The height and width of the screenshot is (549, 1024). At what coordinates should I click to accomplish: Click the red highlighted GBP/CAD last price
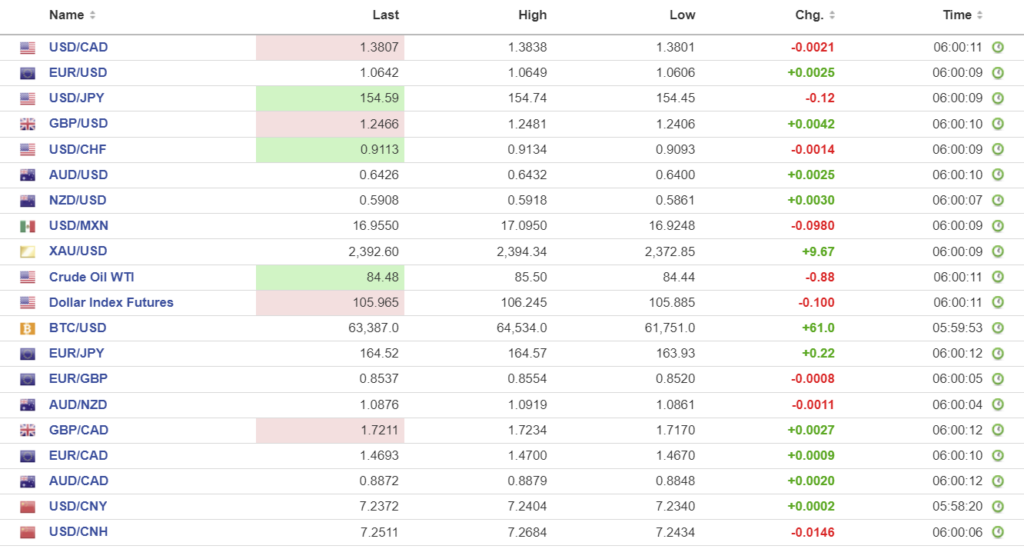[x=379, y=430]
